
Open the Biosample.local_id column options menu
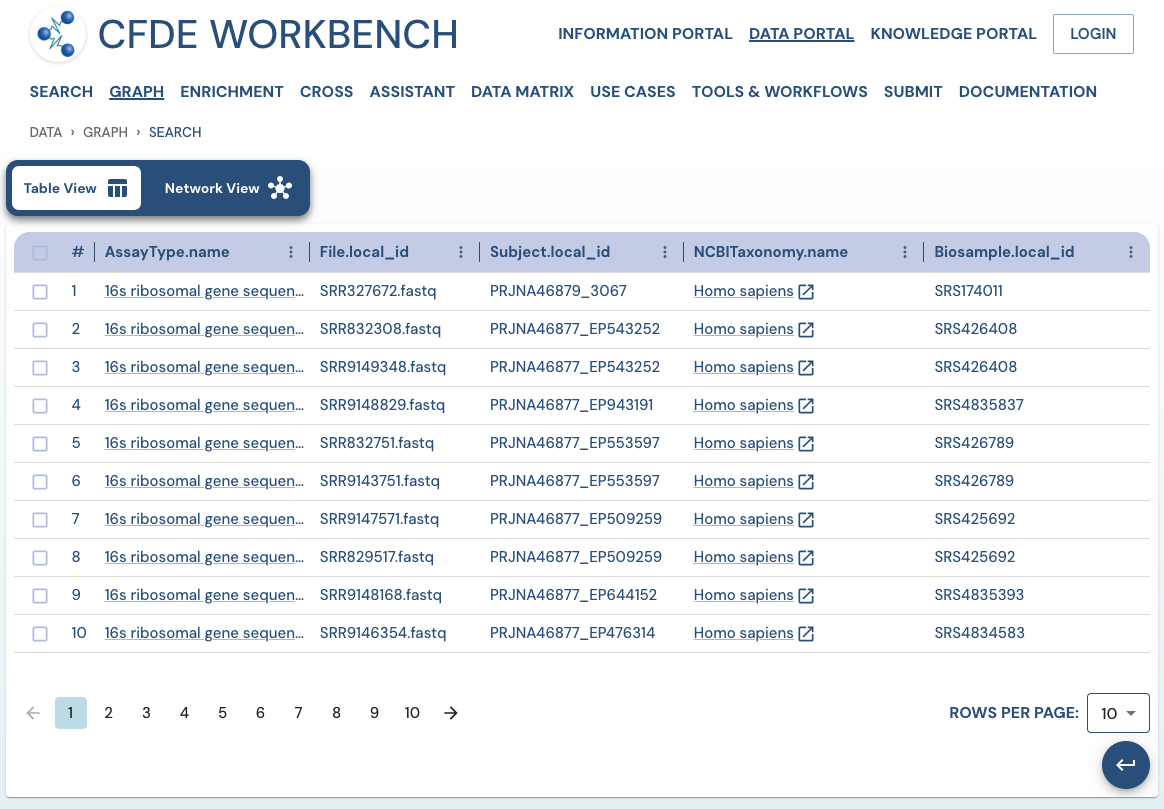[1131, 252]
